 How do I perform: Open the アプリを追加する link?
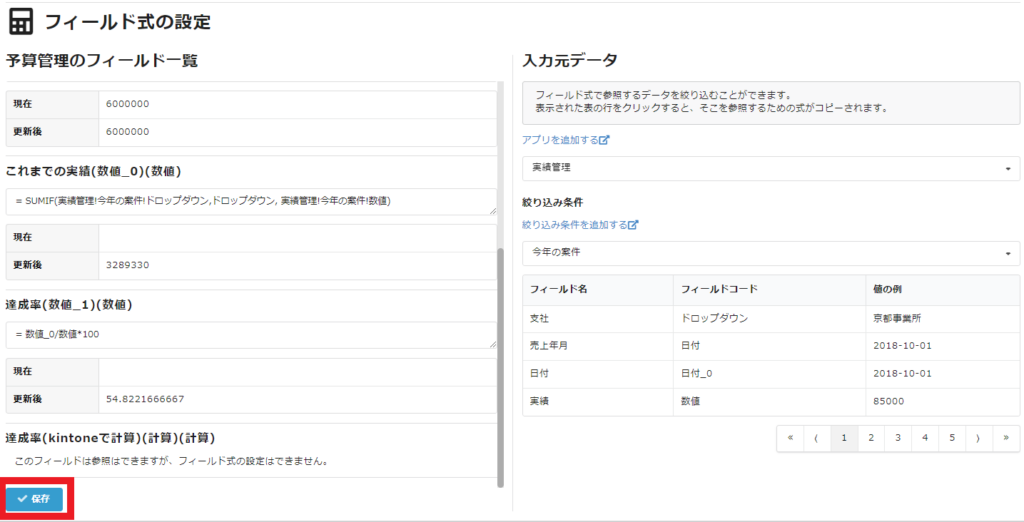click(x=560, y=140)
